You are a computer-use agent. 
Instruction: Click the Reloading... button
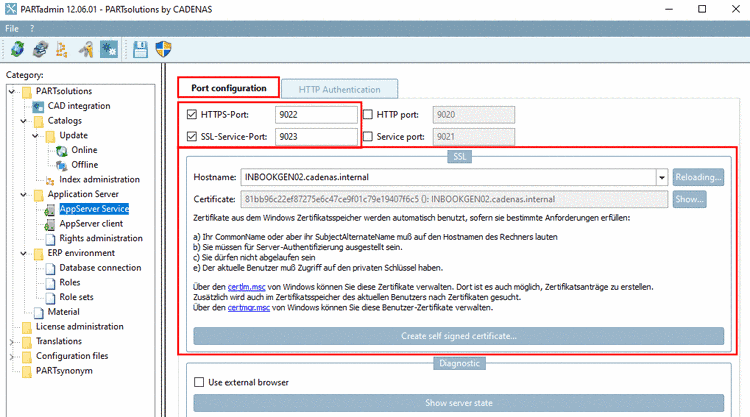coord(698,177)
